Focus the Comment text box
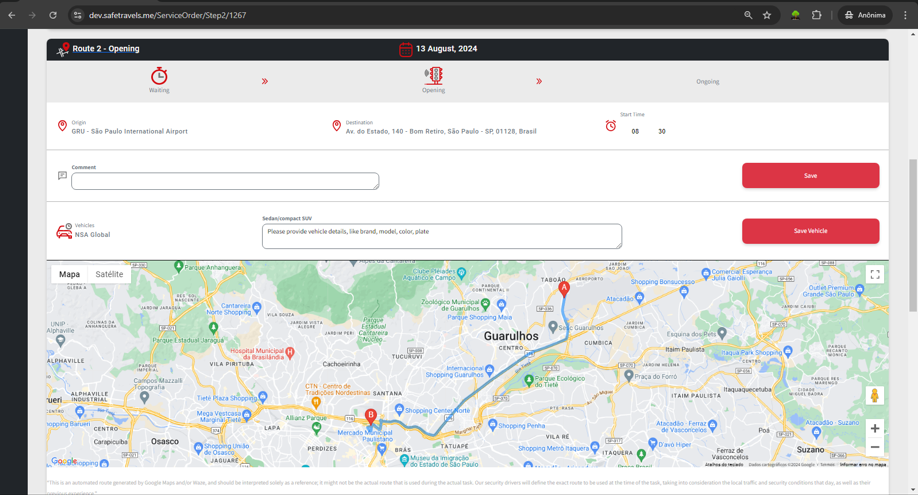Viewport: 918px width, 495px height. (x=225, y=181)
